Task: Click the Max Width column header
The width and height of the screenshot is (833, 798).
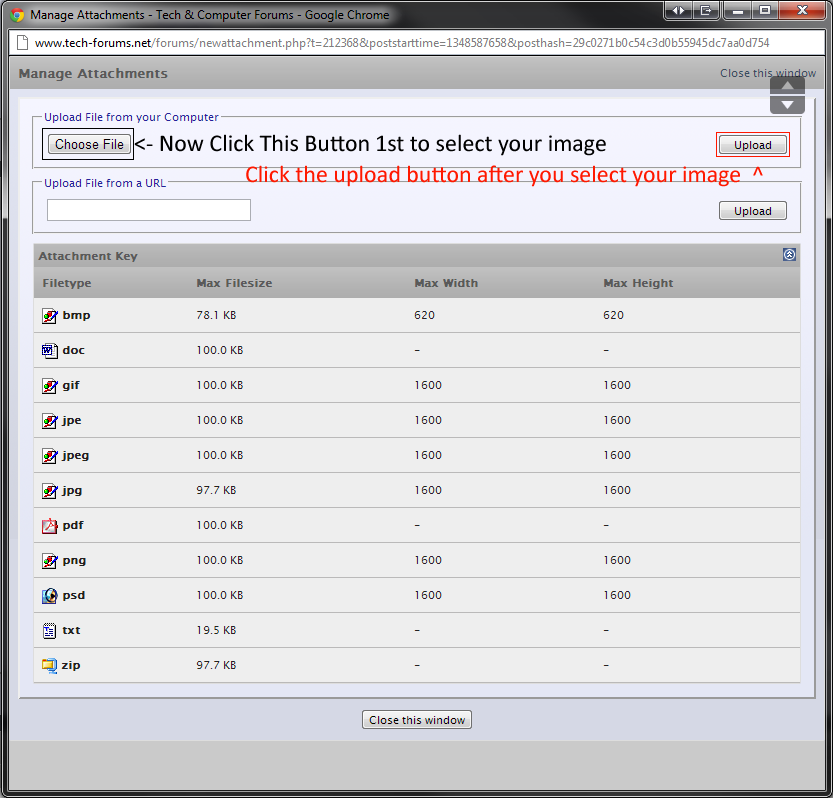Action: [x=446, y=283]
